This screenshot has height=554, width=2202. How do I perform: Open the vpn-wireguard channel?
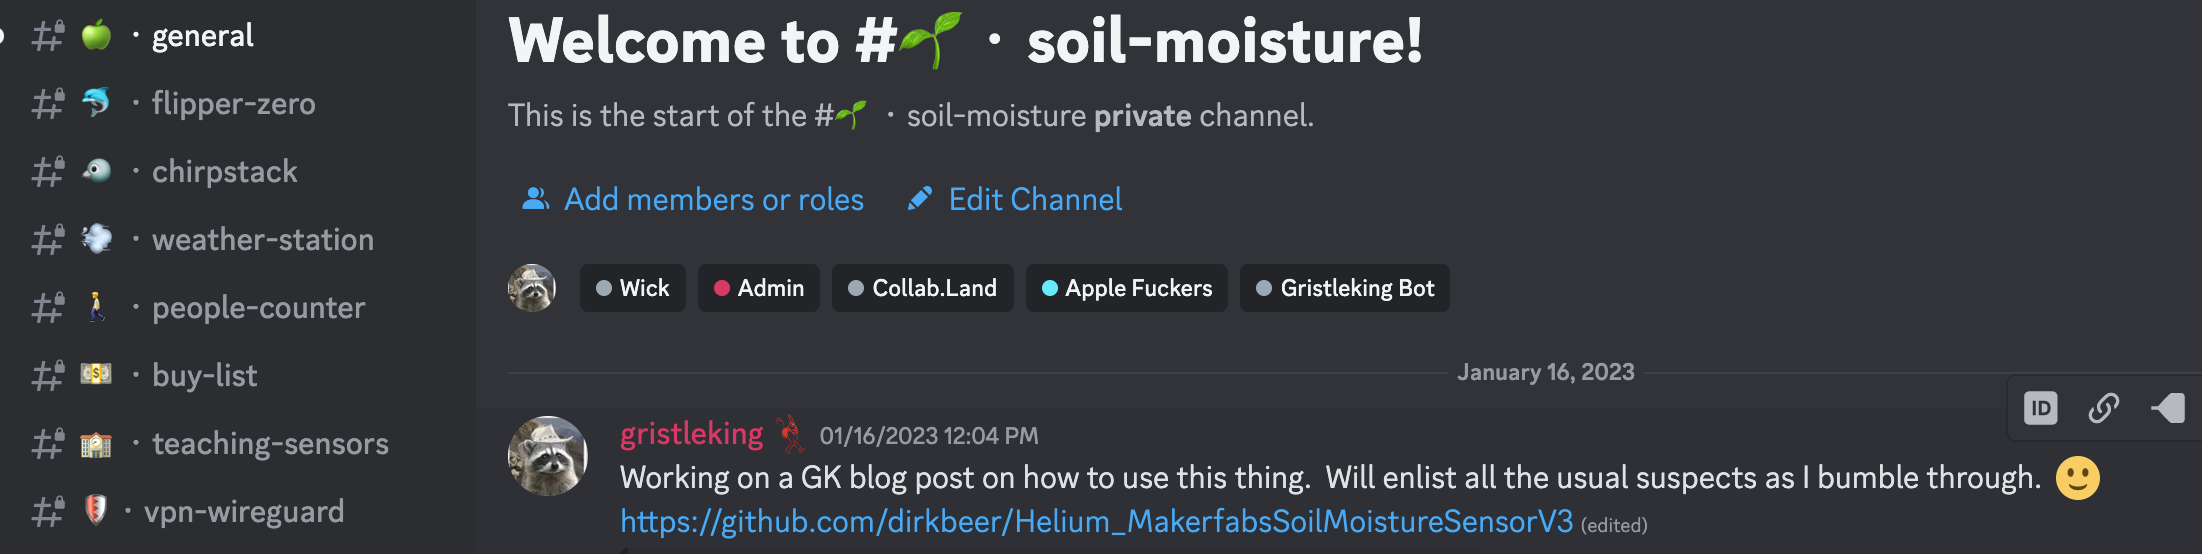pos(244,512)
